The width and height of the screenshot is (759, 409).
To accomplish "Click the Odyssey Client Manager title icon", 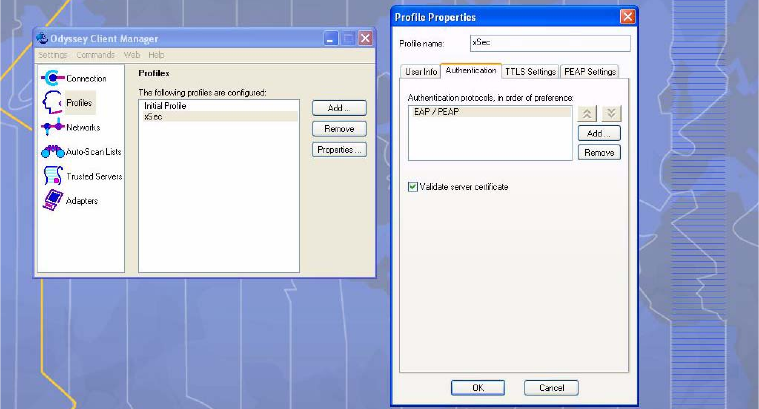I will click(x=43, y=38).
